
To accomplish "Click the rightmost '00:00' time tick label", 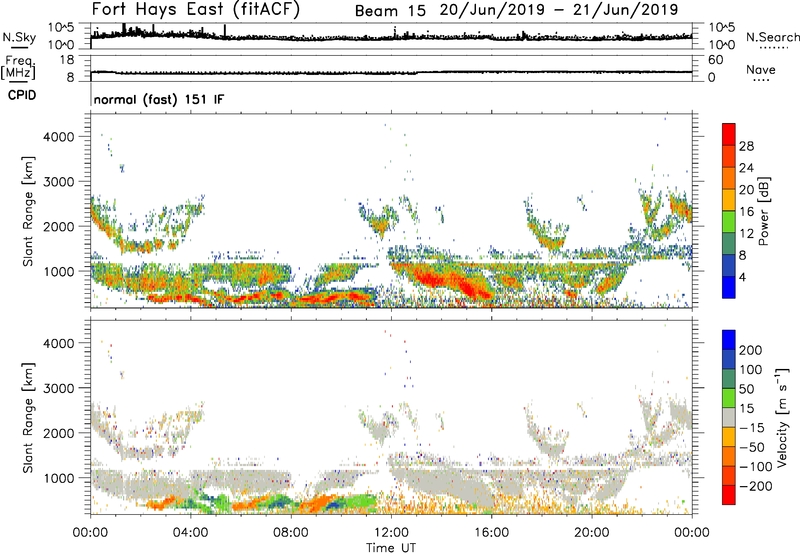I will (692, 533).
